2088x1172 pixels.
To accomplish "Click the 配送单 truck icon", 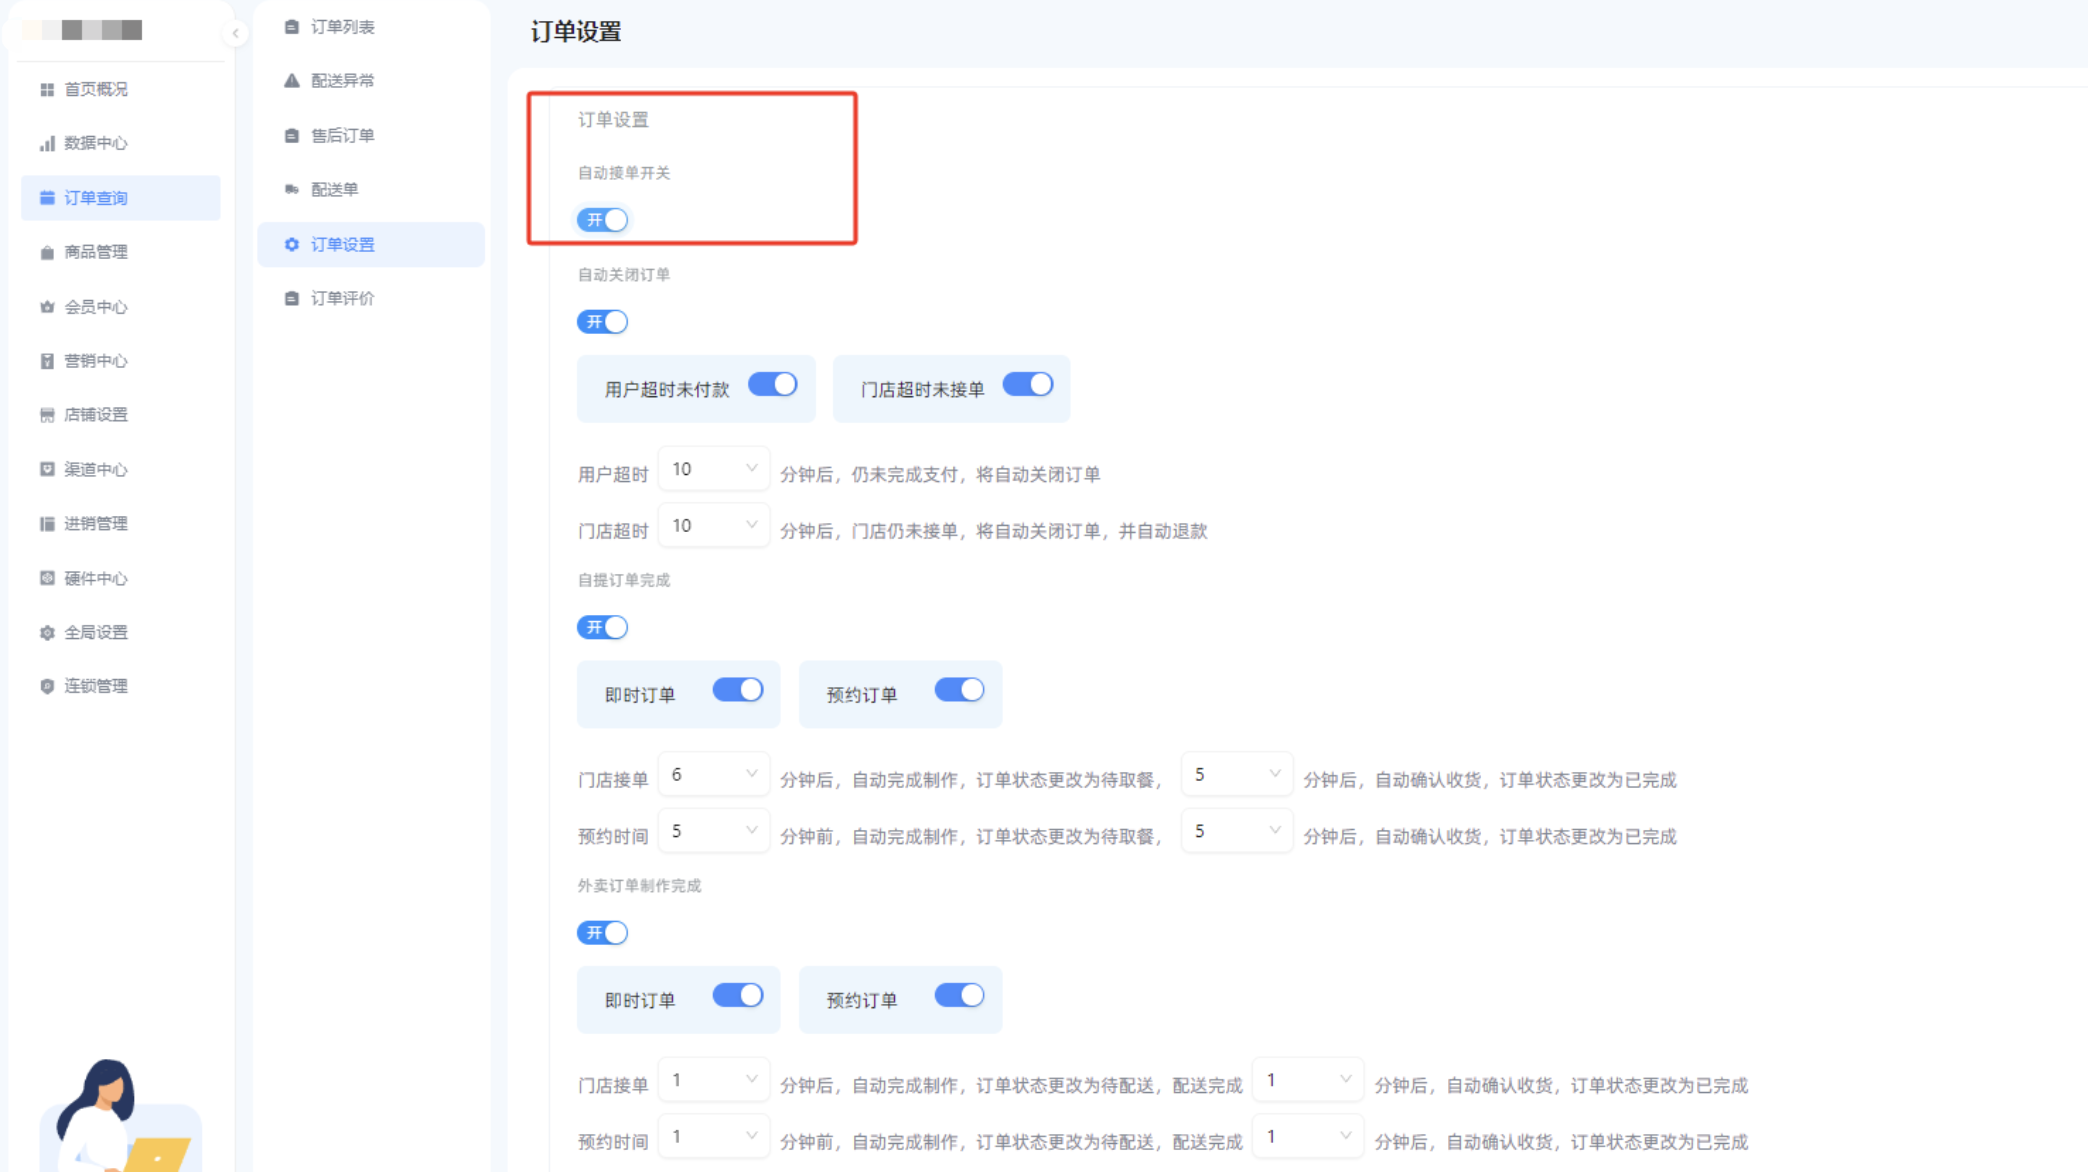I will pyautogui.click(x=292, y=189).
